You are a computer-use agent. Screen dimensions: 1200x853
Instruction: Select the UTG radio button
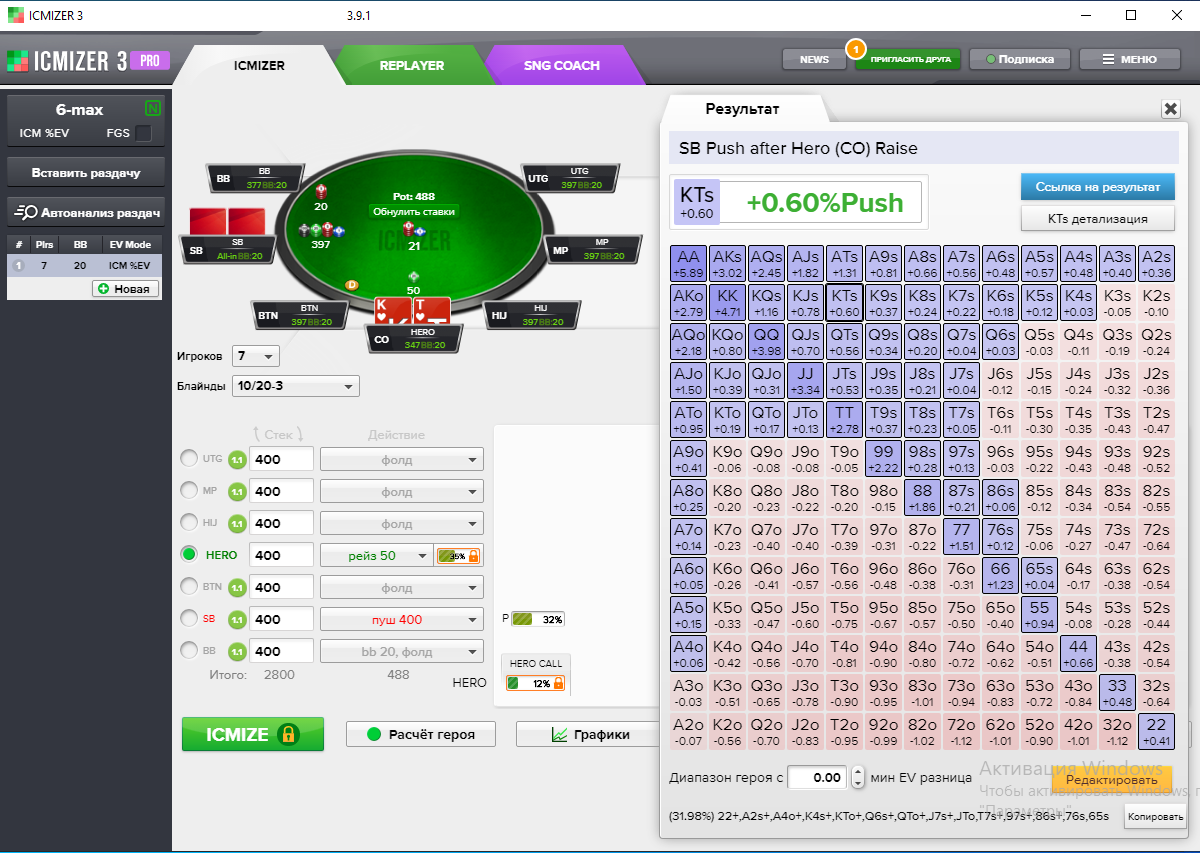tap(188, 459)
